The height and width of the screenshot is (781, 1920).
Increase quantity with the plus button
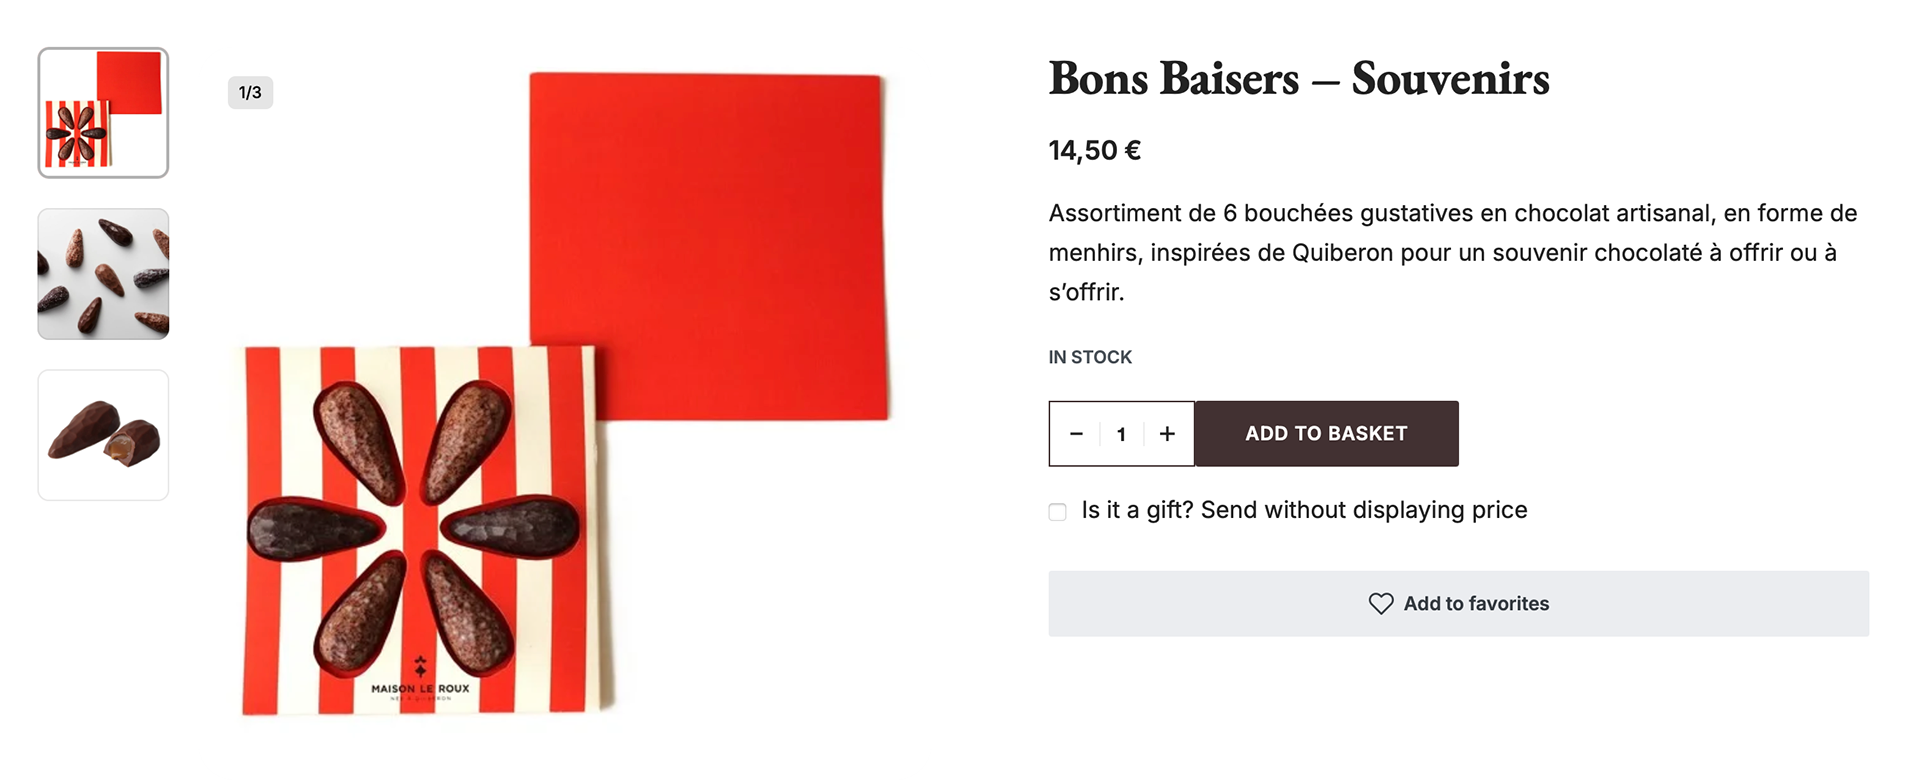1167,434
